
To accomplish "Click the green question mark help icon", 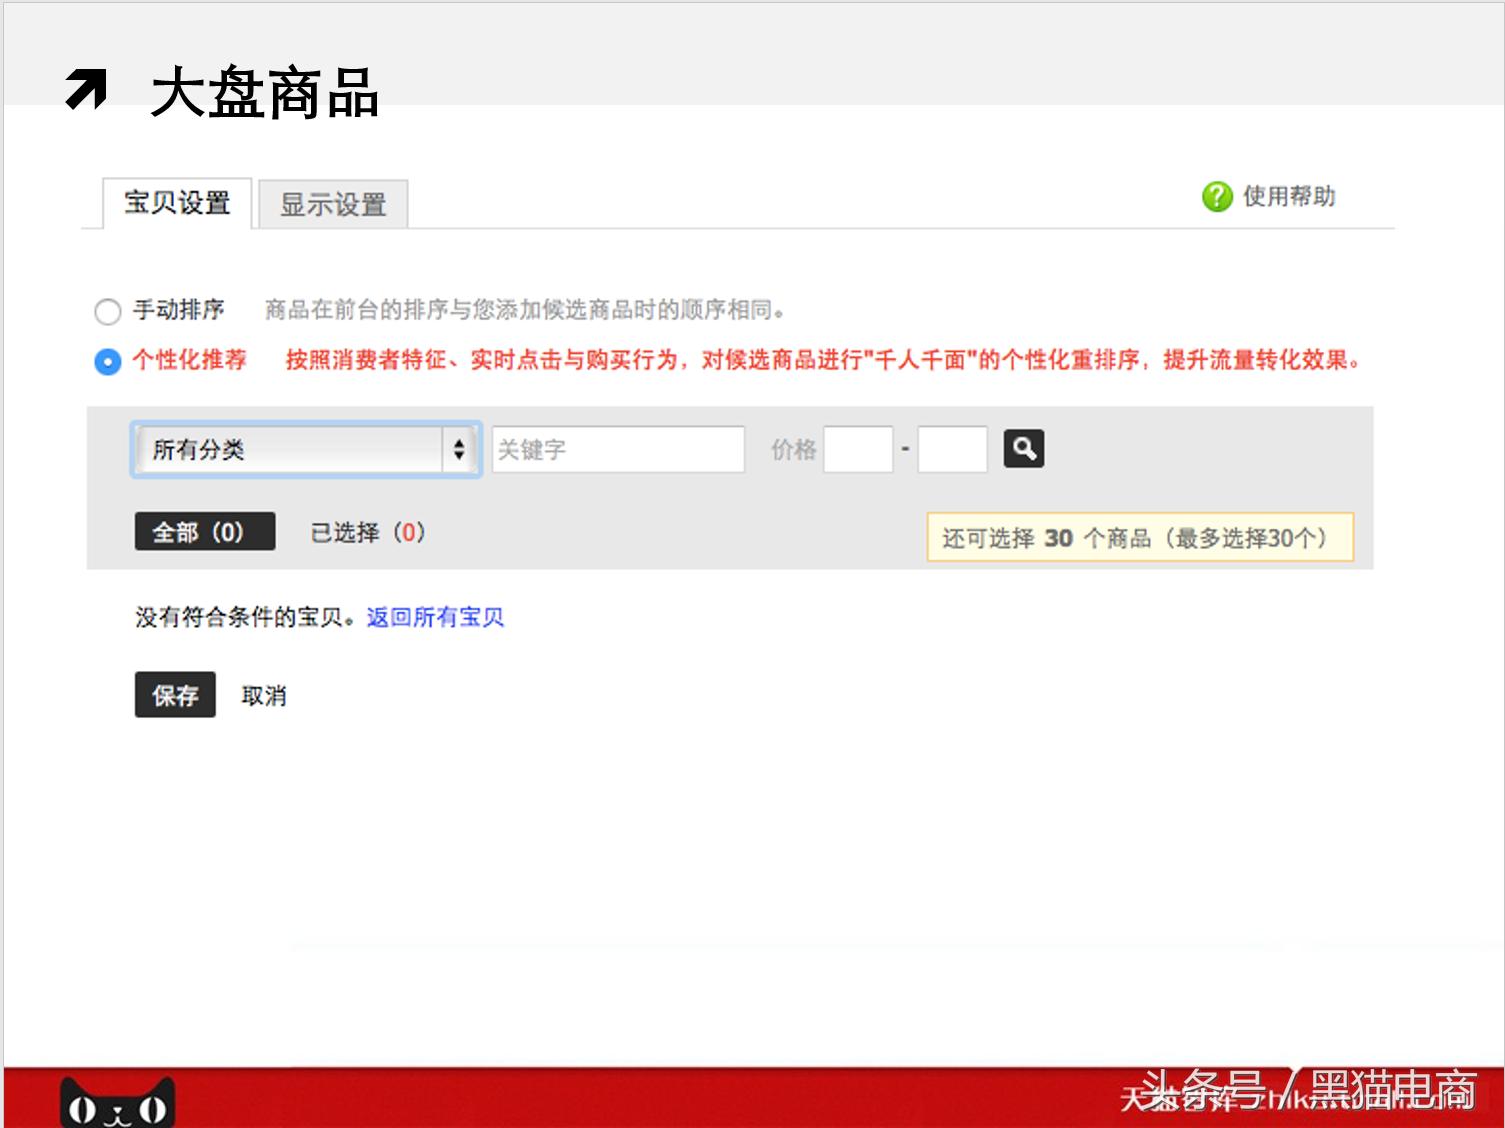I will click(x=1214, y=196).
